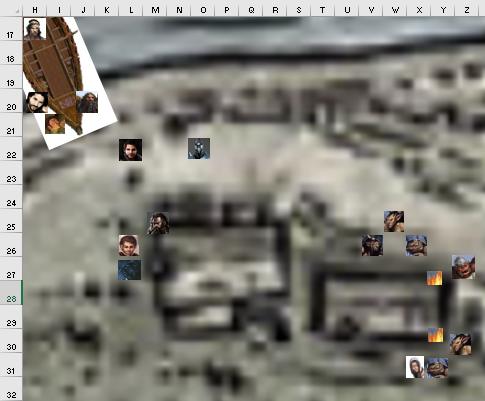This screenshot has height=401, width=485.
Task: Select the blue-hooded goblin token in row 31
Action: click(437, 368)
